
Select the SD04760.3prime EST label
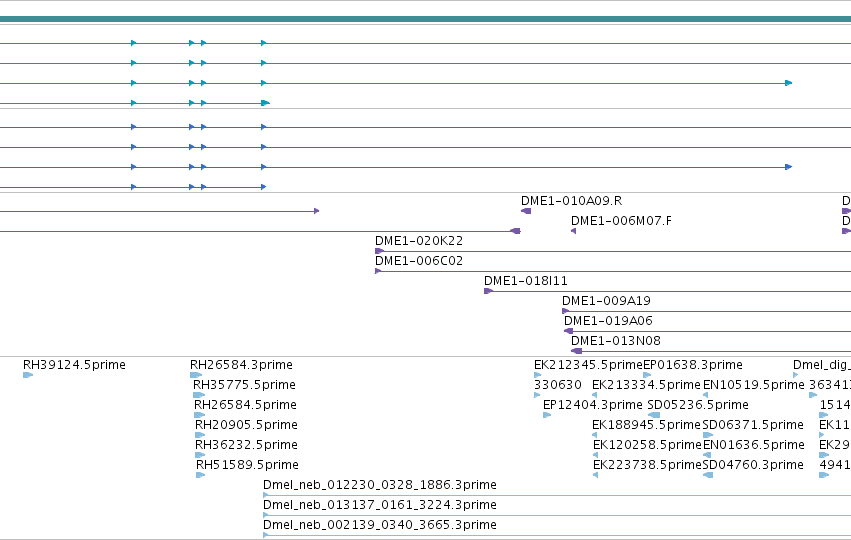coord(753,466)
